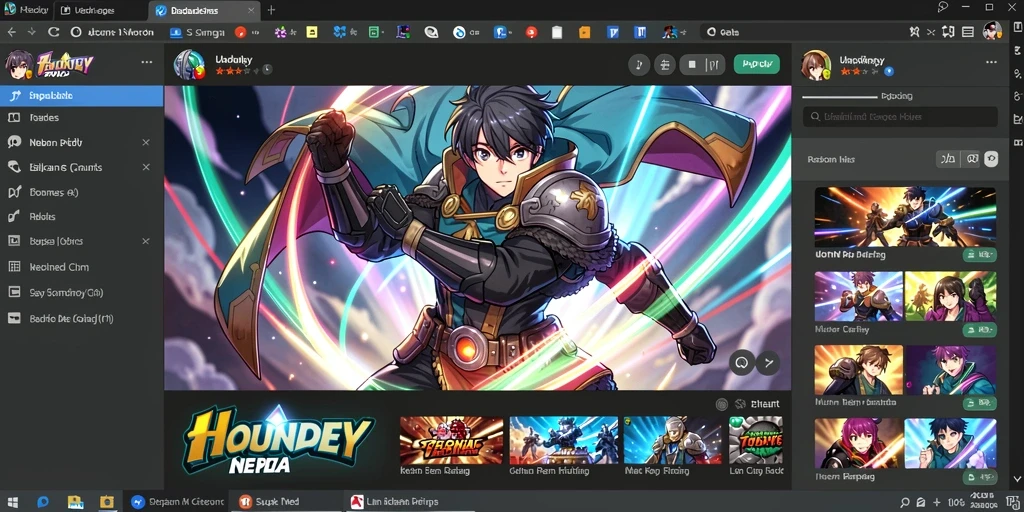This screenshot has width=1024, height=512.
Task: Open the three-dots menu in the right panel header
Action: (991, 62)
